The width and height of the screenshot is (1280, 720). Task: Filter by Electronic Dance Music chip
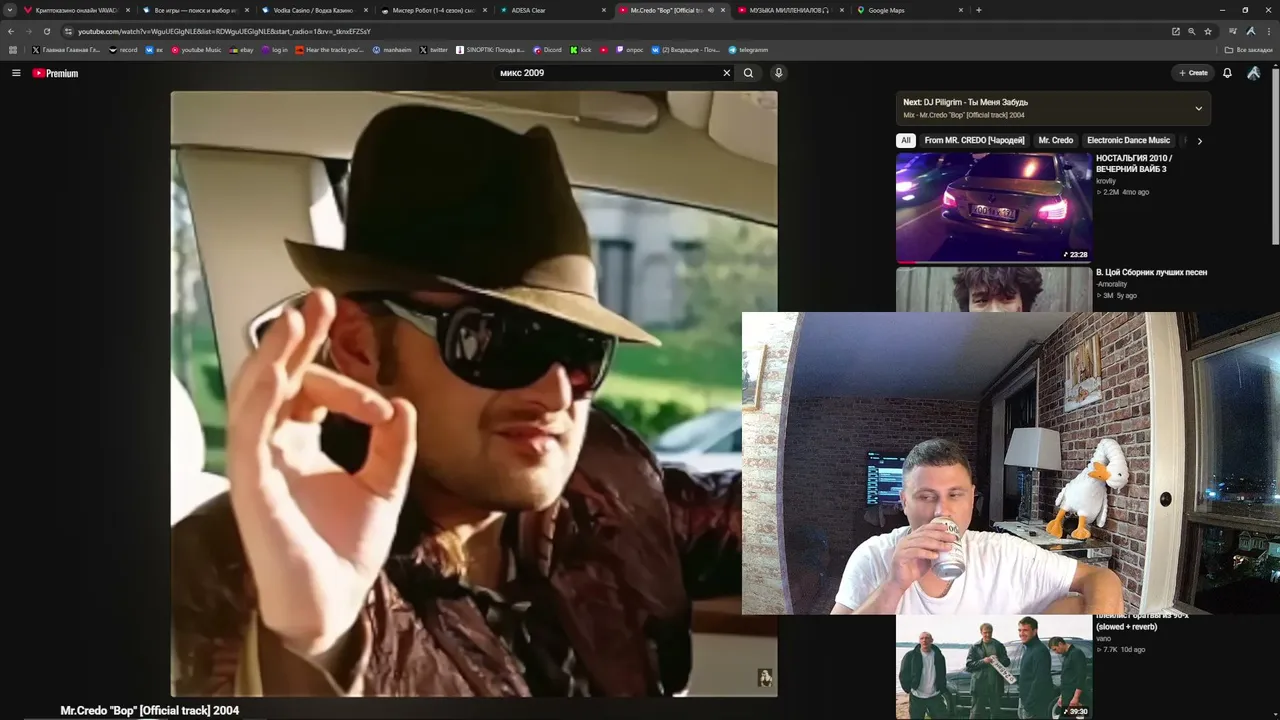tap(1128, 141)
